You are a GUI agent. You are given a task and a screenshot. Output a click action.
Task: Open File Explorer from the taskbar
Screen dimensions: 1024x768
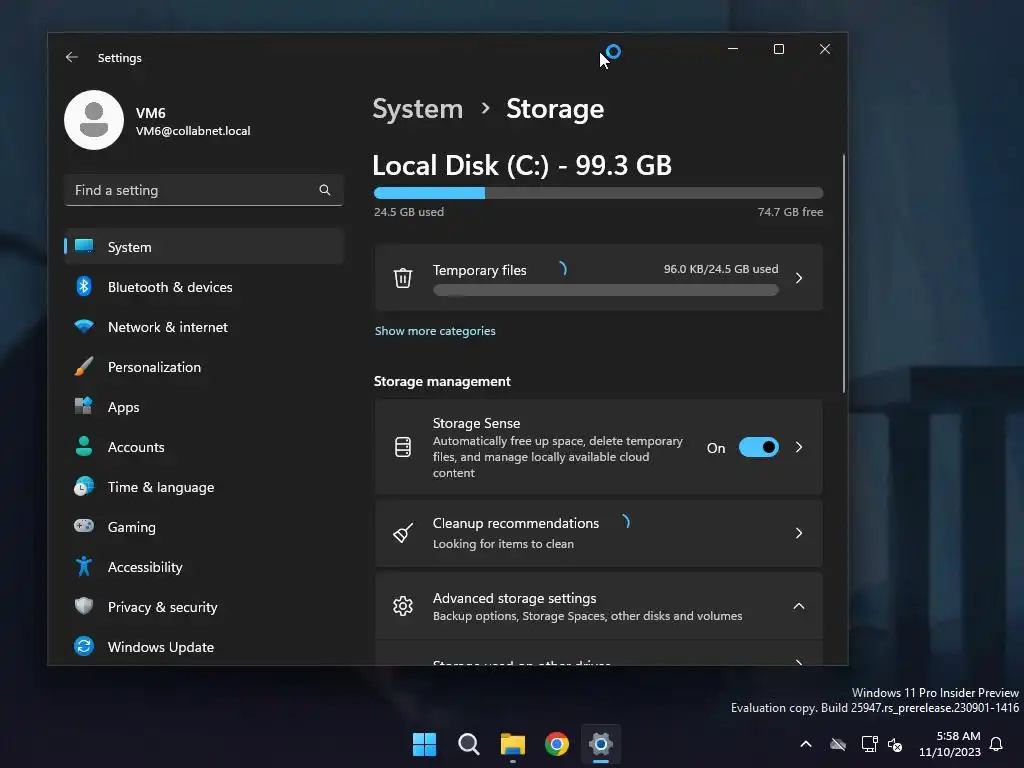(513, 744)
